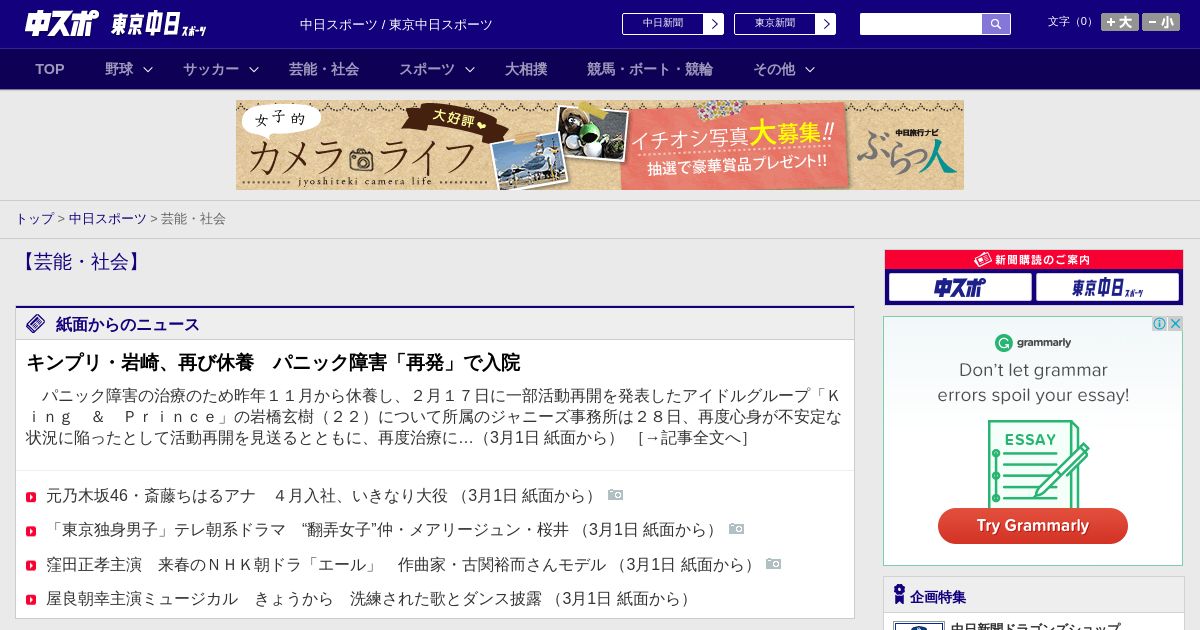The width and height of the screenshot is (1200, 630).
Task: Click 東京中日スポーツ subscription button in sidebar
Action: pos(1108,287)
